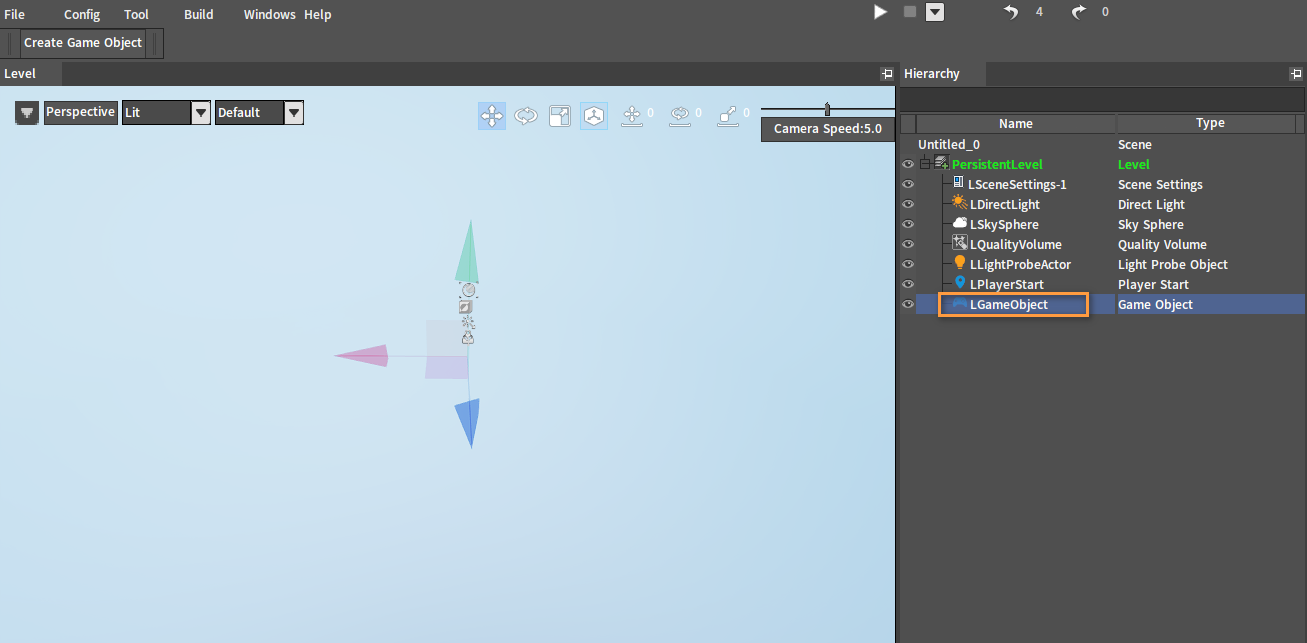Switch to the Level tab
The image size is (1307, 643).
[31, 74]
